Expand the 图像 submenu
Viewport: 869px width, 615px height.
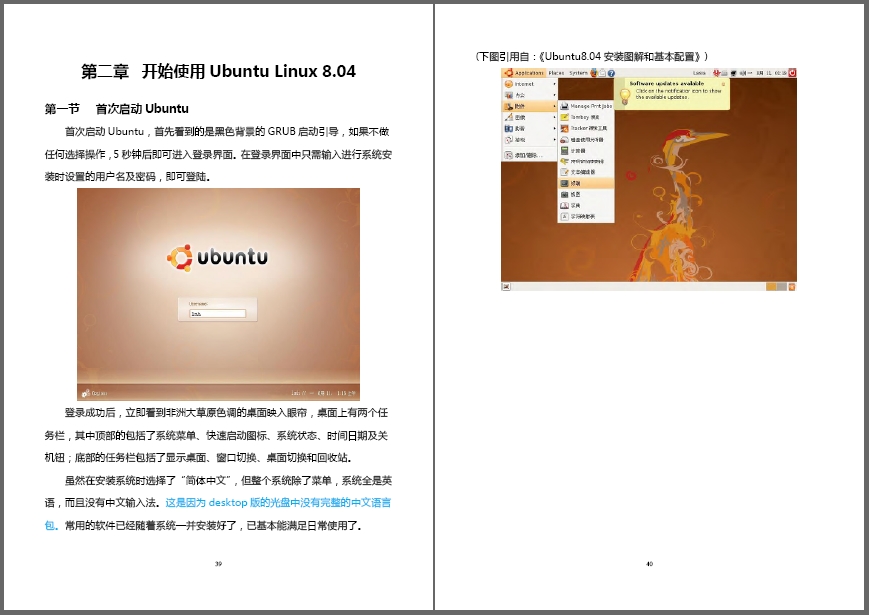529,117
